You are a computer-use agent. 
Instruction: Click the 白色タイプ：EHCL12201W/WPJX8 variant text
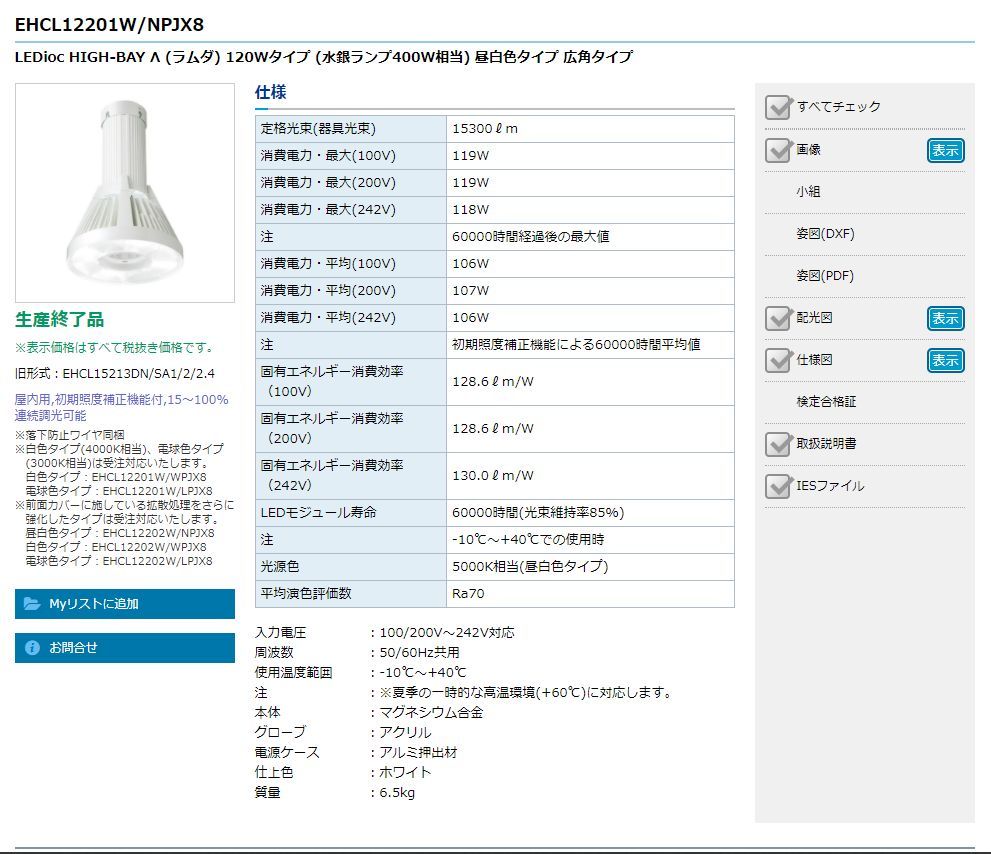[116, 477]
